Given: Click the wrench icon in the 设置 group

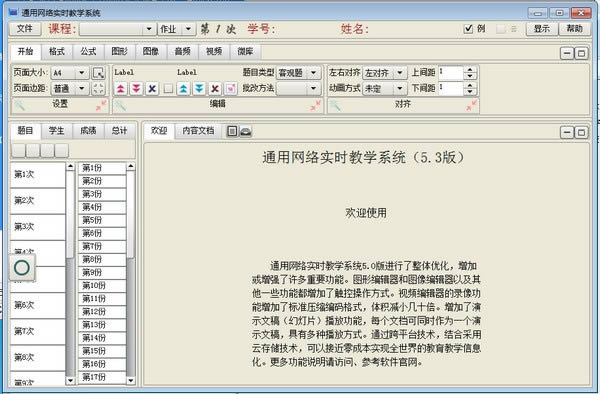Looking at the screenshot, I should coord(20,105).
